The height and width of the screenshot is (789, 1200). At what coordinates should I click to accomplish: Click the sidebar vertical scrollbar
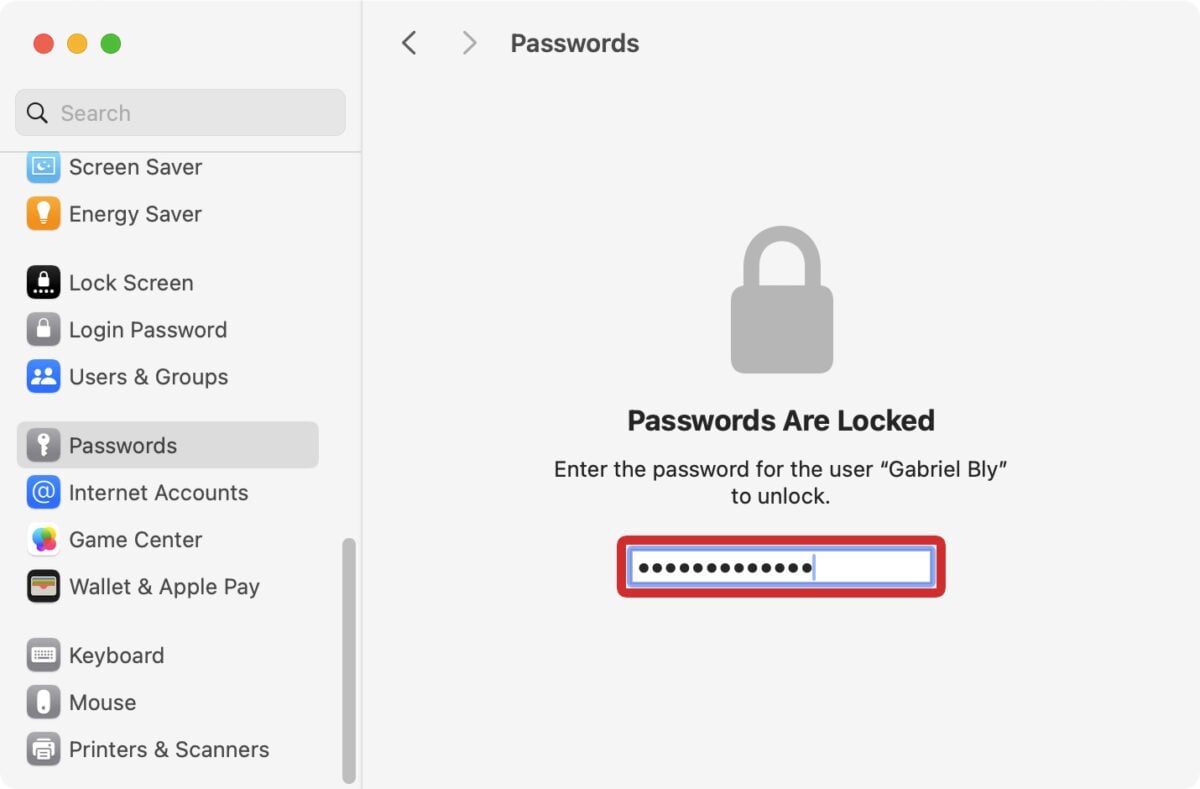pyautogui.click(x=348, y=660)
